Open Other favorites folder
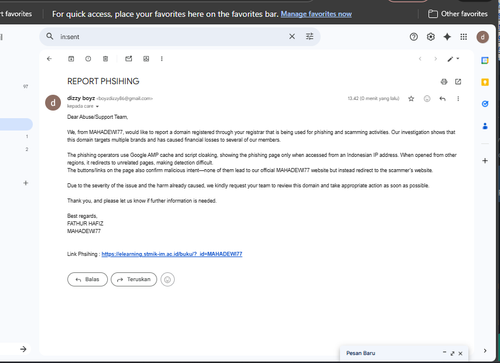The image size is (500, 363). pos(458,14)
